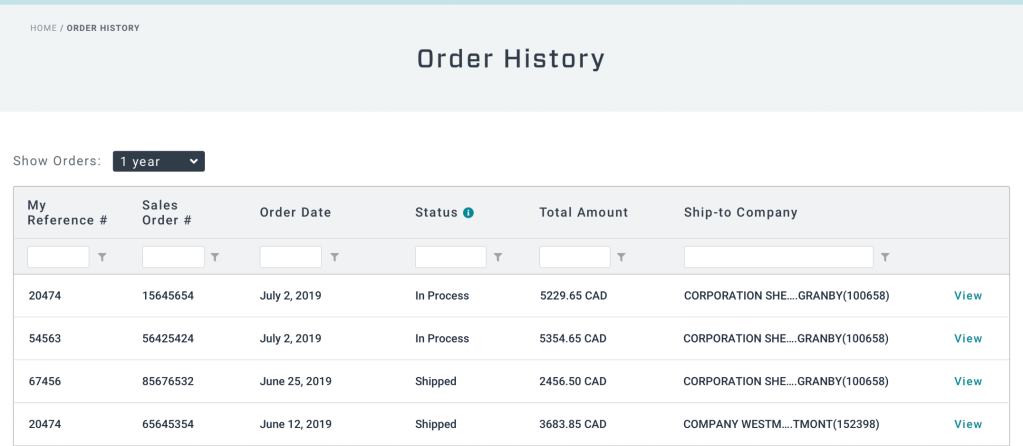Image resolution: width=1023 pixels, height=446 pixels.
Task: Click the filter icon for Sales Order #
Action: pyautogui.click(x=215, y=257)
